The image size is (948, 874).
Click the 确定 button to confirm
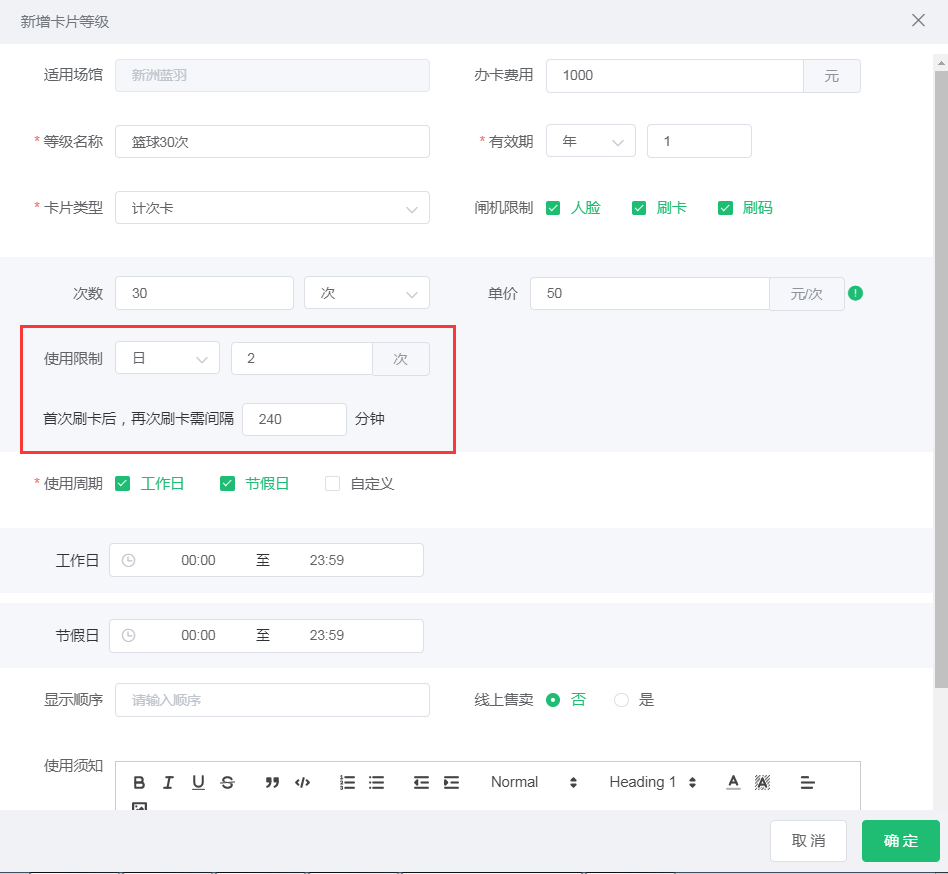tap(900, 841)
